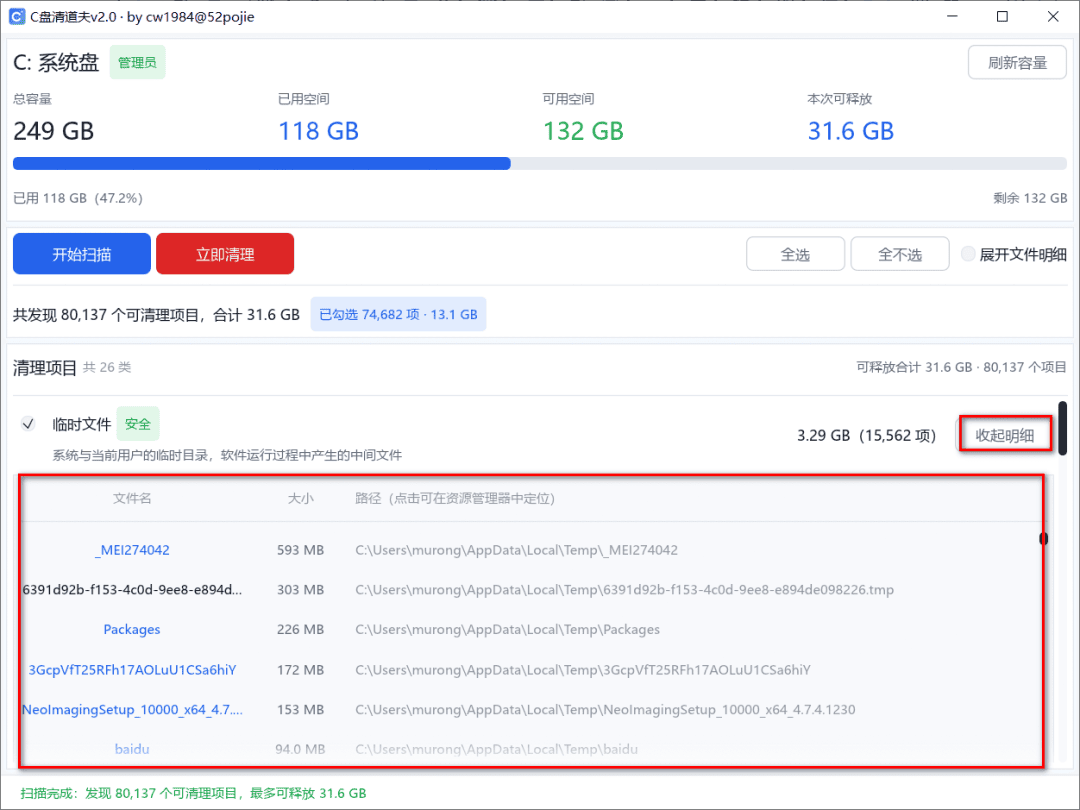This screenshot has height=810, width=1080.
Task: Click the file detail list scrollbar thumb
Action: (x=1043, y=539)
